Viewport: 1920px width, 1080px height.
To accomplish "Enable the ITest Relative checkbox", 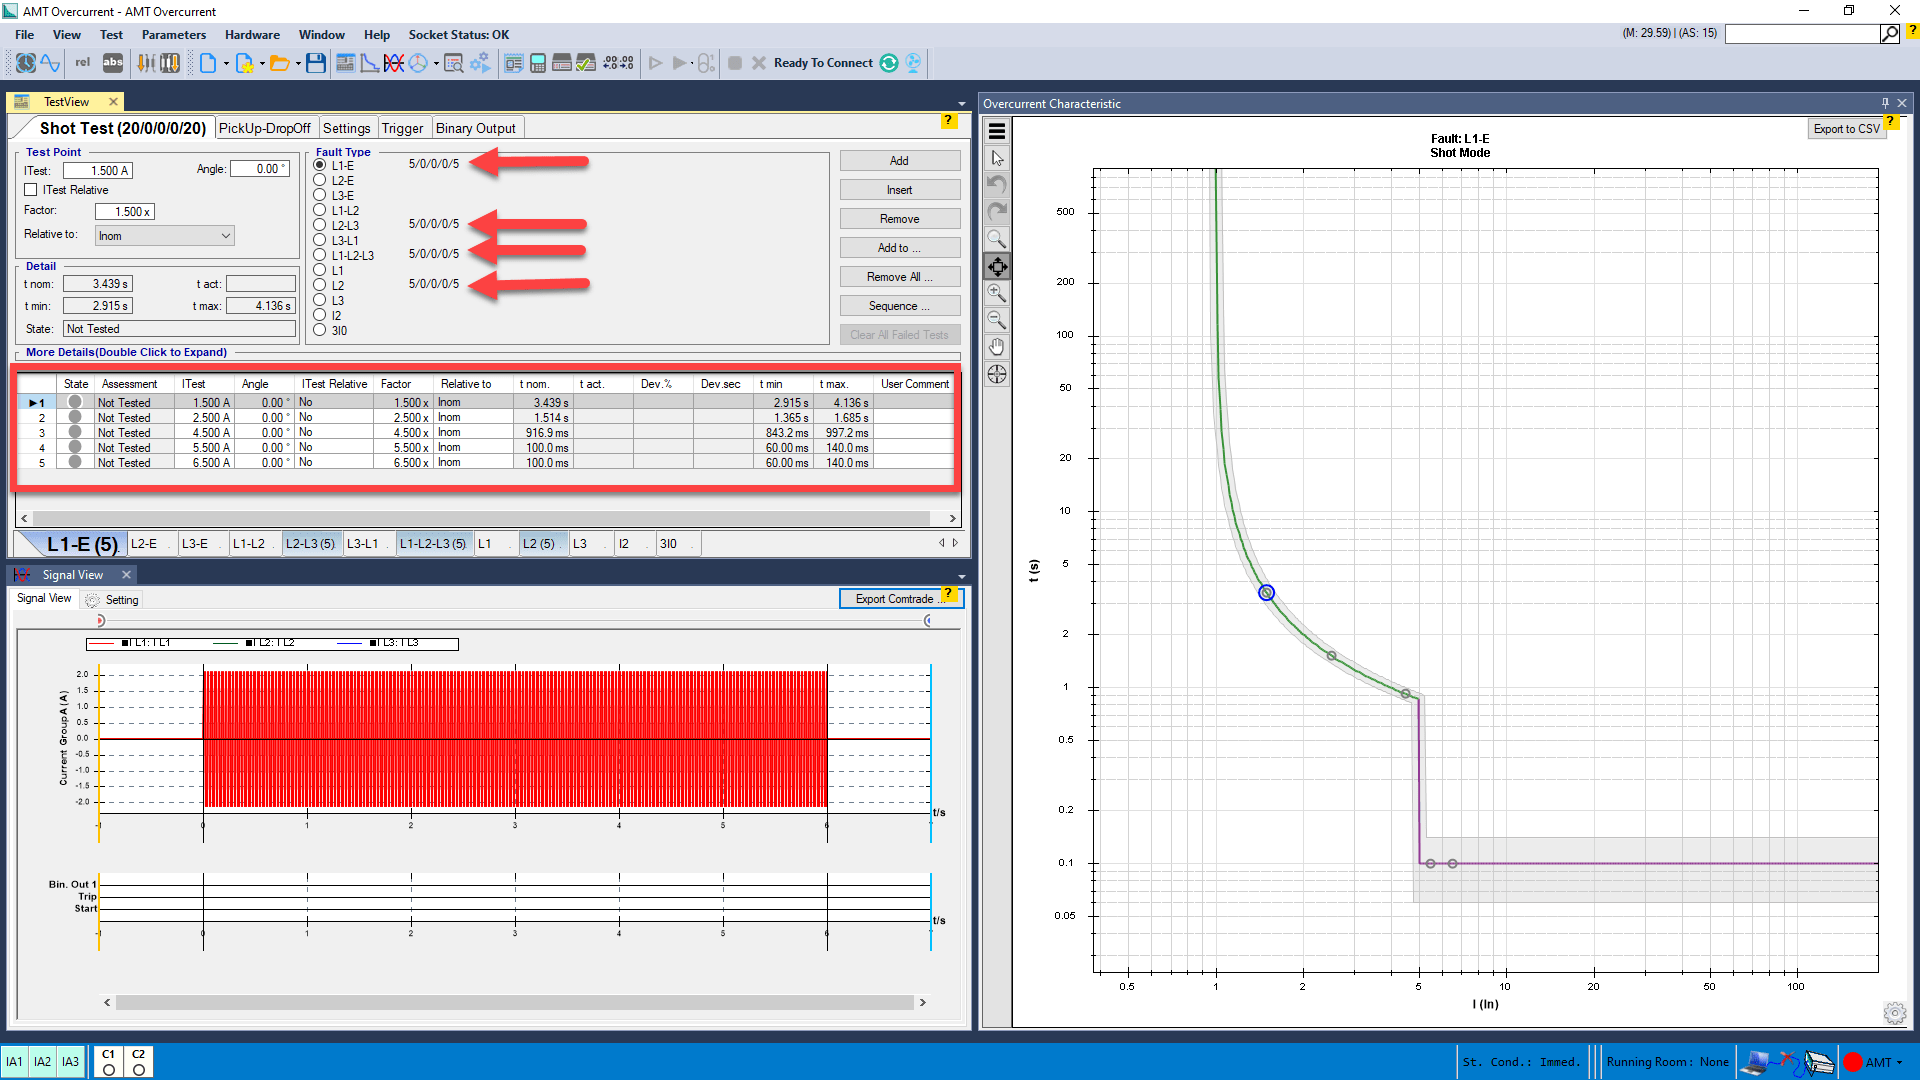I will click(31, 190).
